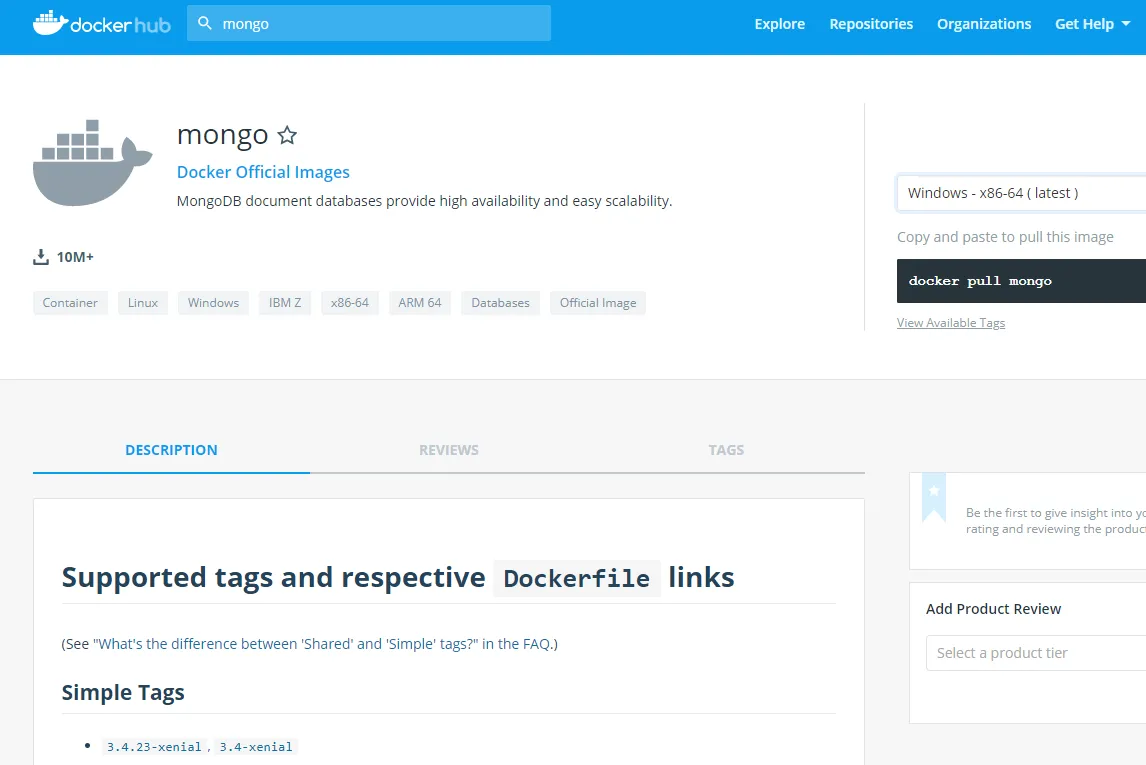Click the download count icon

coord(41,257)
